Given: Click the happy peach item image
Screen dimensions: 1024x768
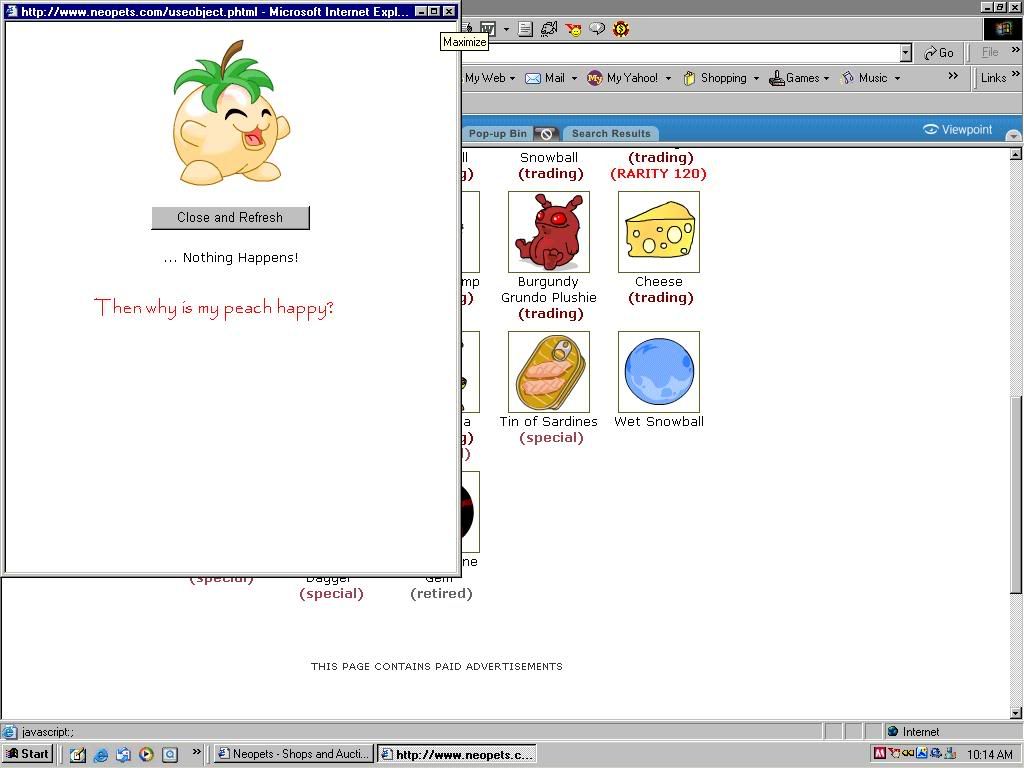Looking at the screenshot, I should click(231, 112).
